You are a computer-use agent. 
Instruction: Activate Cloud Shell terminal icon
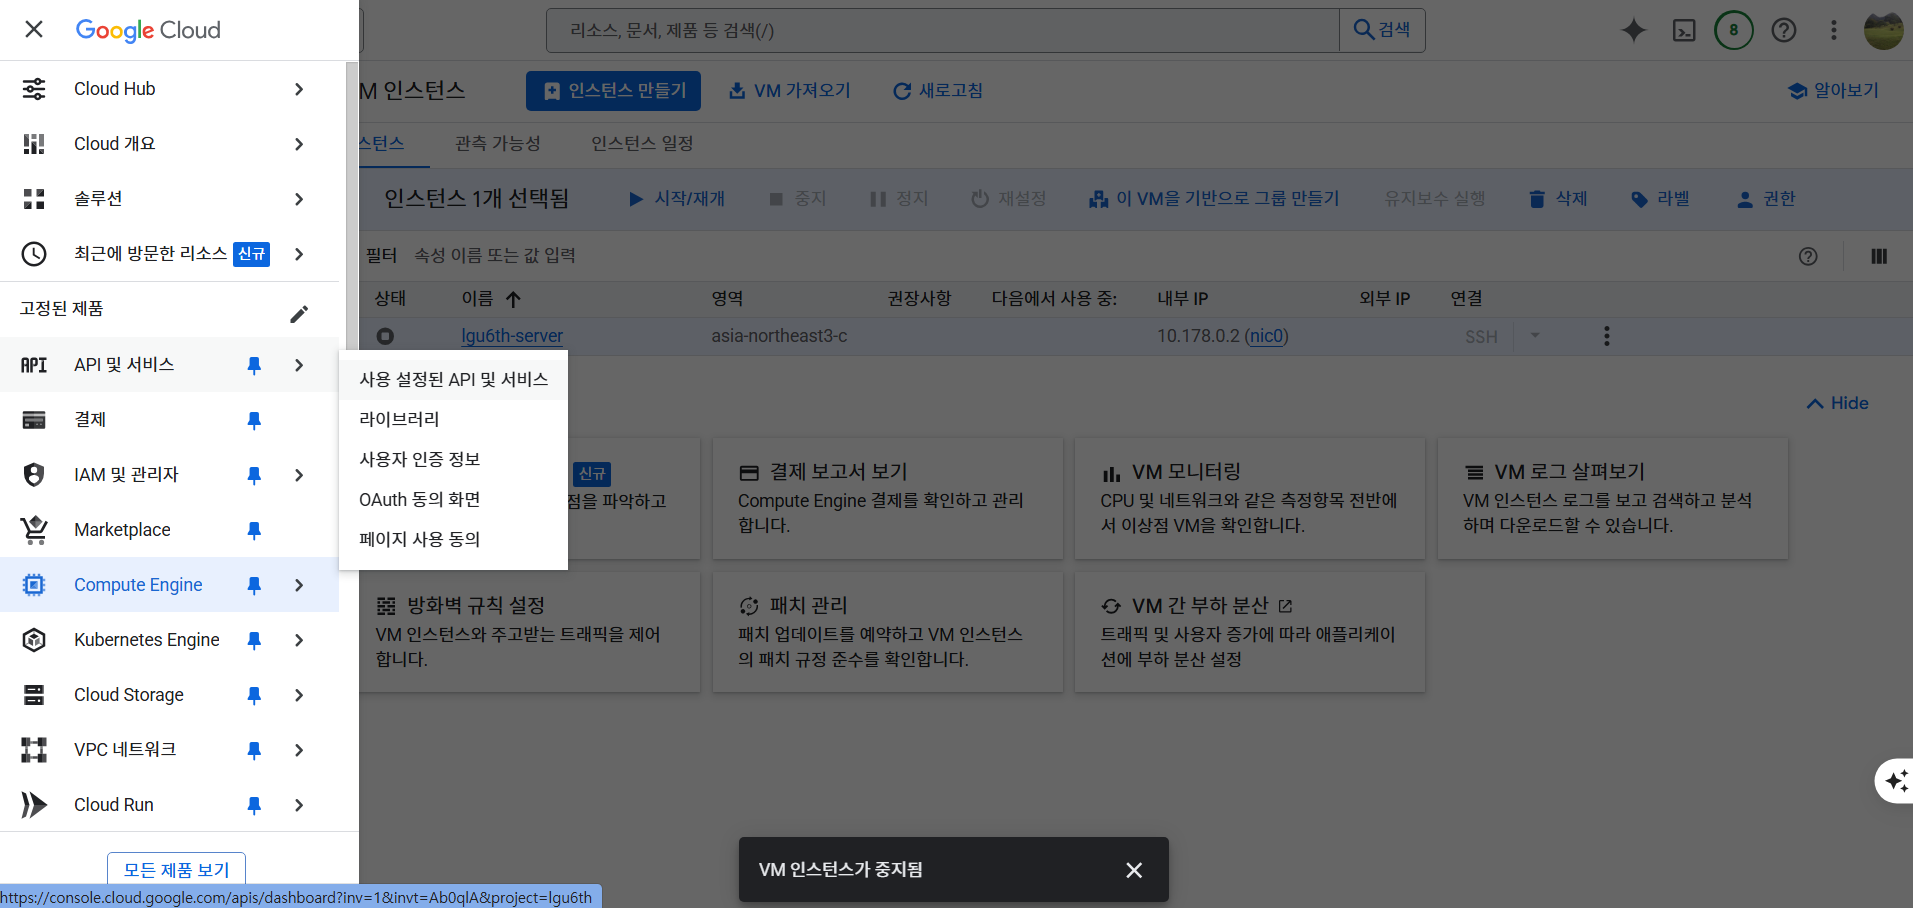1684,30
